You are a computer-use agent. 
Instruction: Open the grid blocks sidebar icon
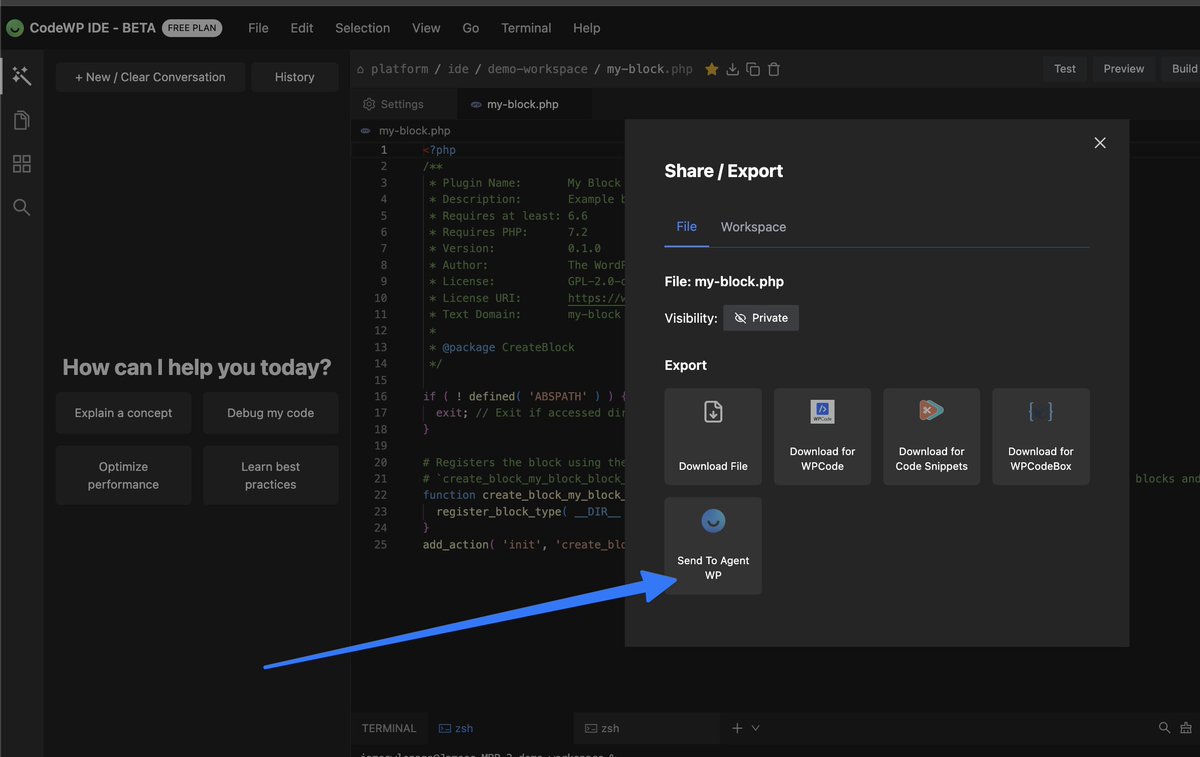[x=22, y=164]
